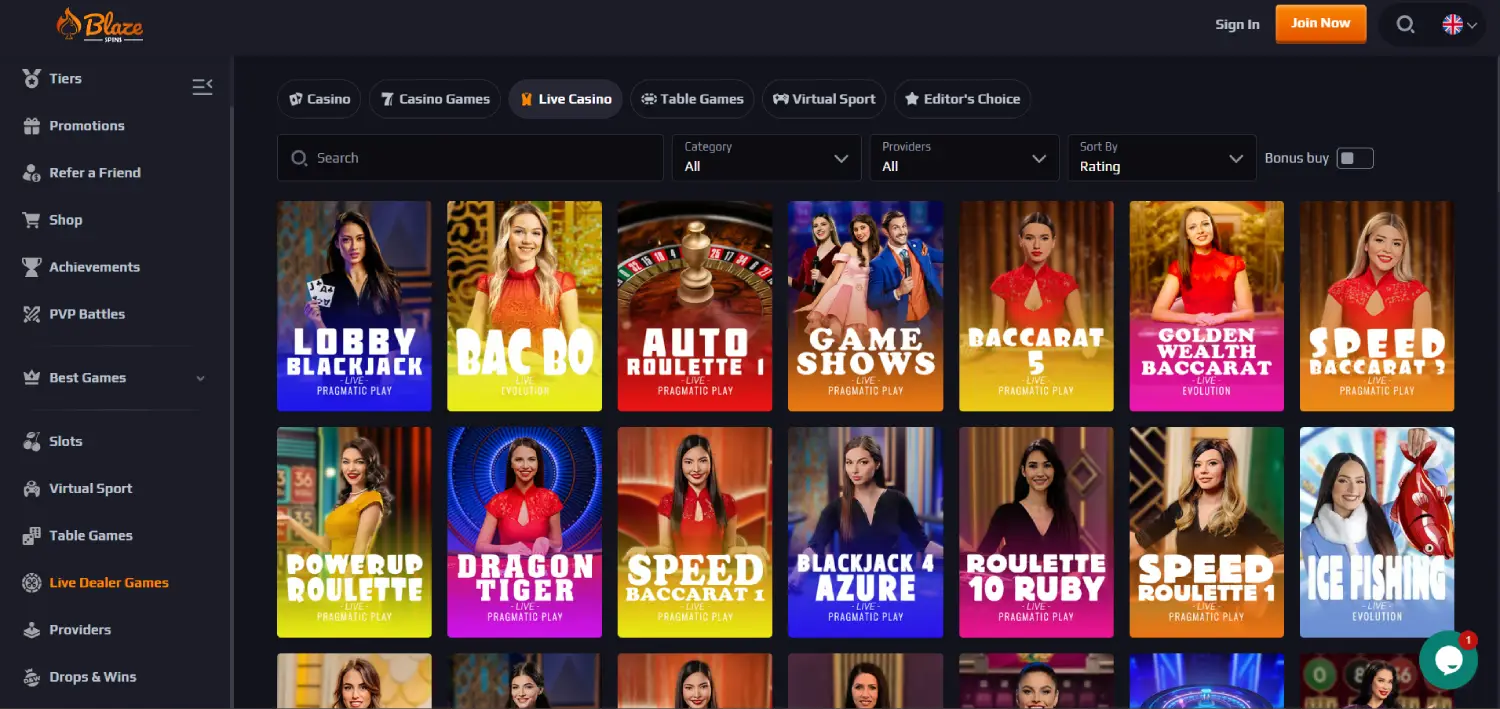The height and width of the screenshot is (709, 1500).
Task: Switch to the Casino tab
Action: click(319, 99)
